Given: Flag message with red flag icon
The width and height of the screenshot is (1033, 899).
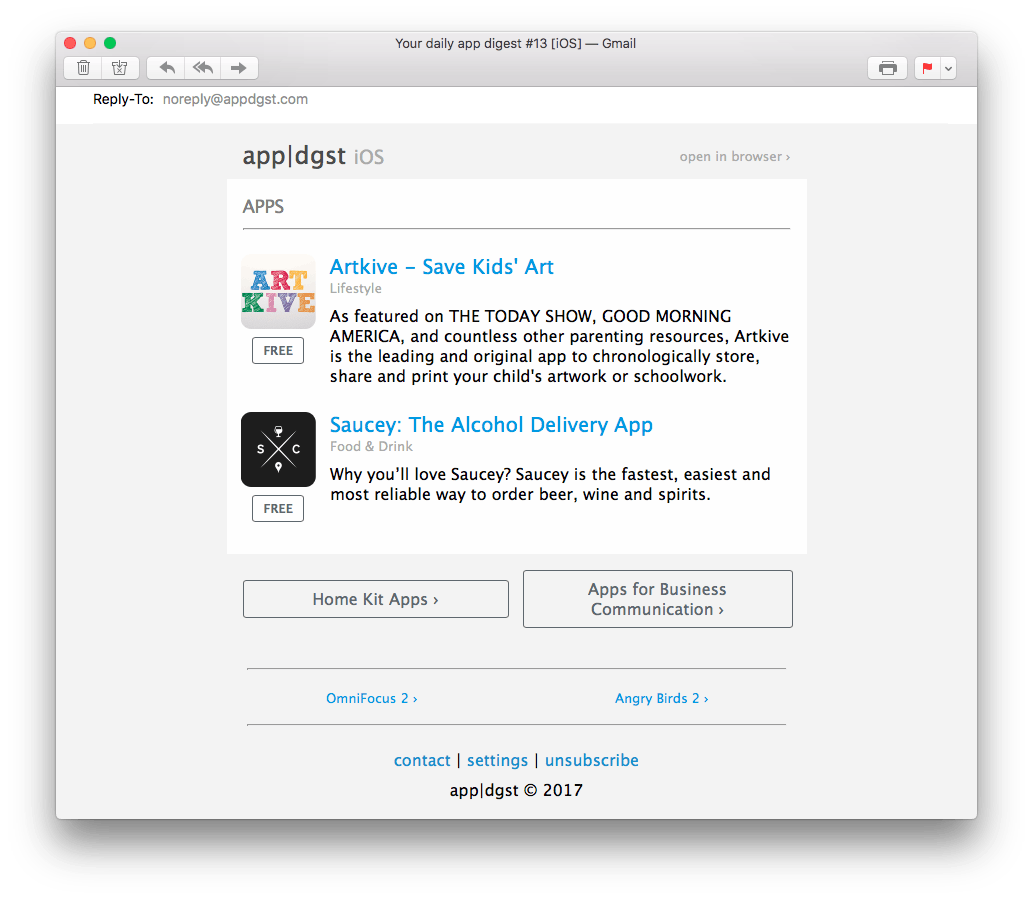Looking at the screenshot, I should tap(928, 68).
